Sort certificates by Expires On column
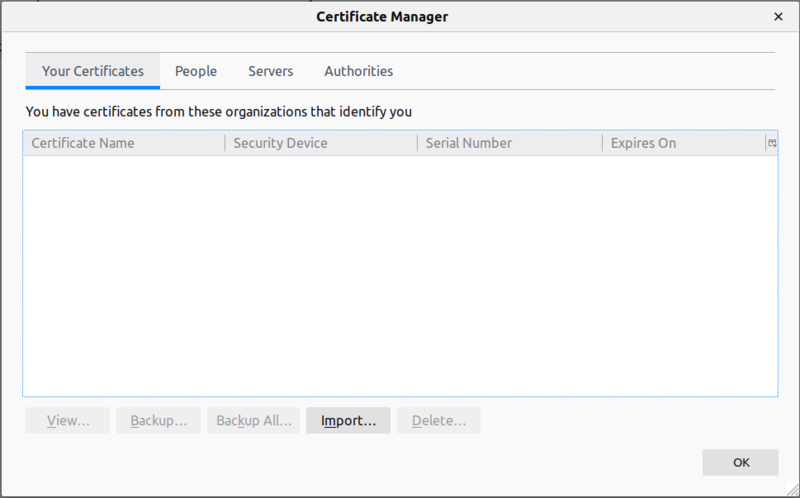800x498 pixels. point(682,143)
